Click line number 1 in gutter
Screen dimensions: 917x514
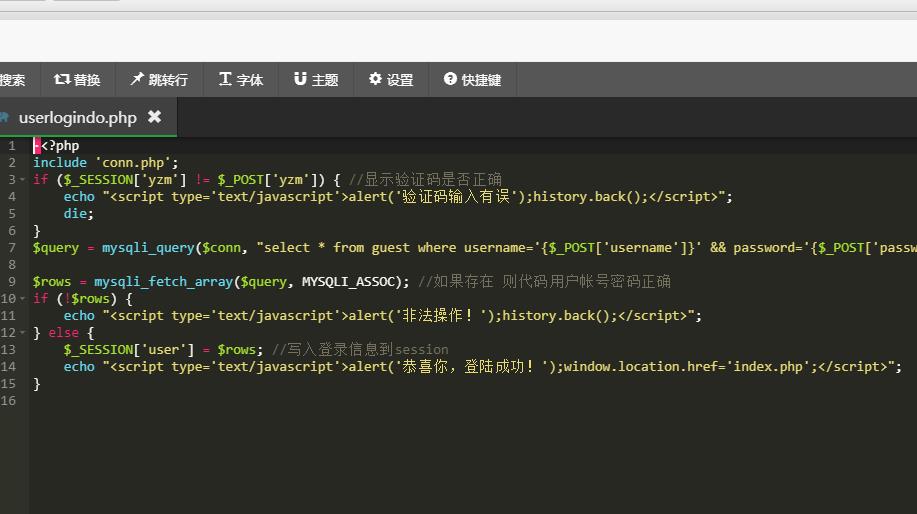click(12, 146)
